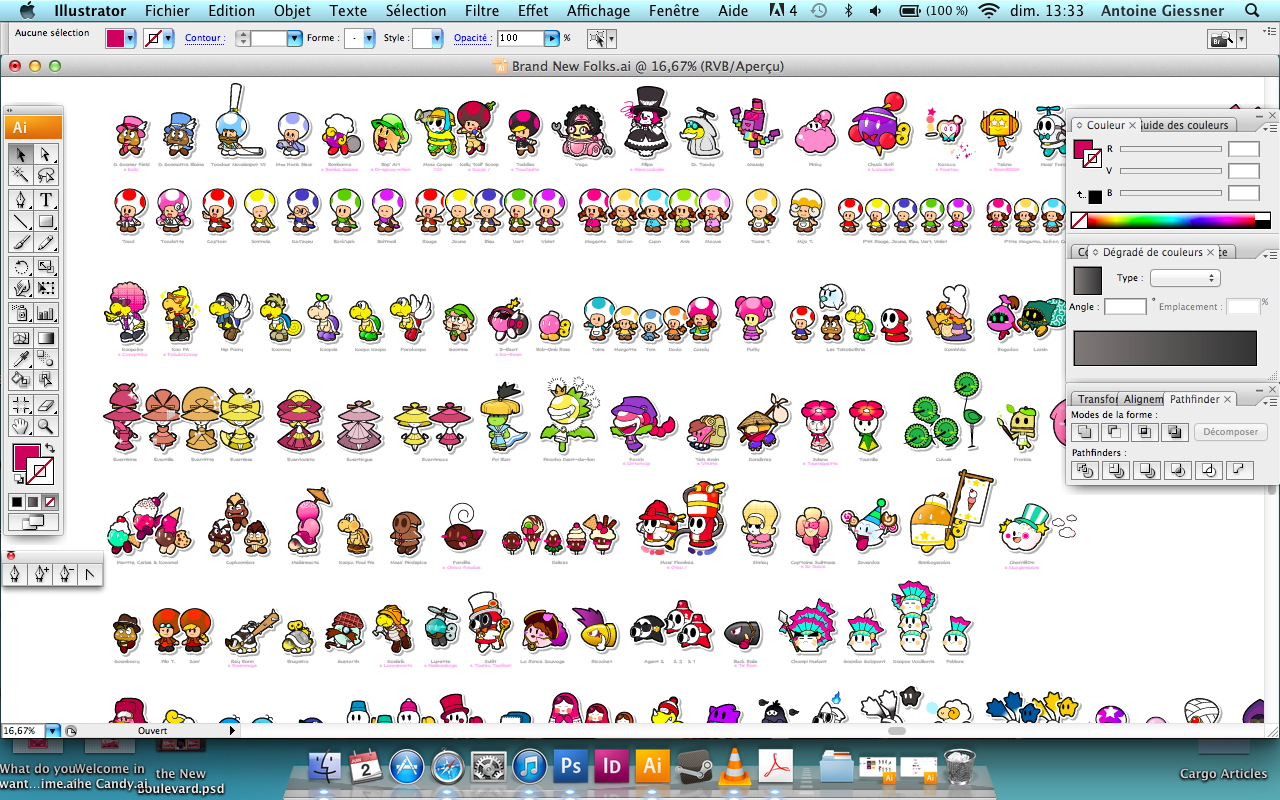Screen dimensions: 1280x800
Task: Click the None swatch in Couleur panel
Action: pos(1079,220)
